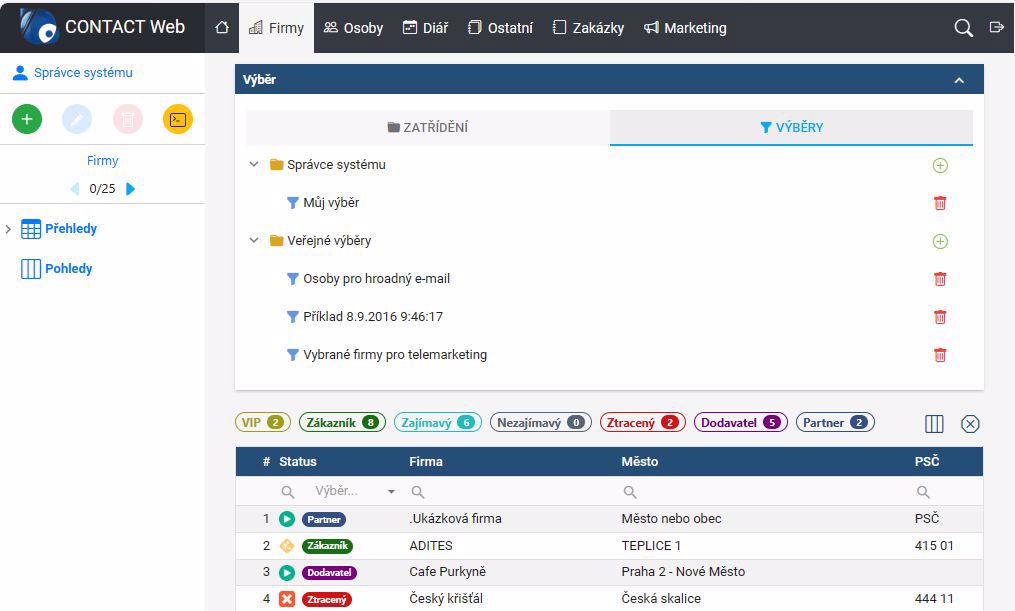Collapse the Výběr panel with chevron
Image resolution: width=1015 pixels, height=611 pixels.
click(959, 80)
